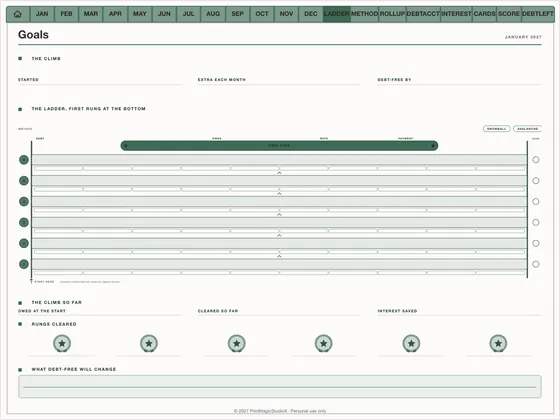This screenshot has height=420, width=560.
Task: Mark rung 6 as done
Action: tap(536, 160)
